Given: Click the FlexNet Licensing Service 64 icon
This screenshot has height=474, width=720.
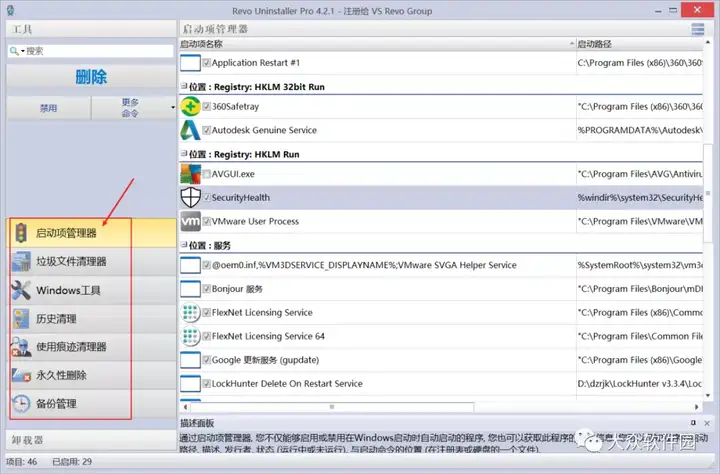Looking at the screenshot, I should (x=190, y=336).
